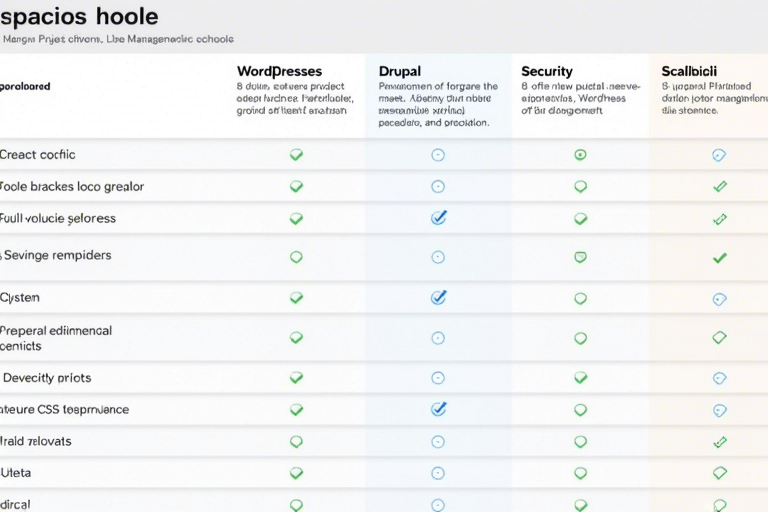768x512 pixels.
Task: Click the Scalbicli column header
Action: (x=688, y=72)
